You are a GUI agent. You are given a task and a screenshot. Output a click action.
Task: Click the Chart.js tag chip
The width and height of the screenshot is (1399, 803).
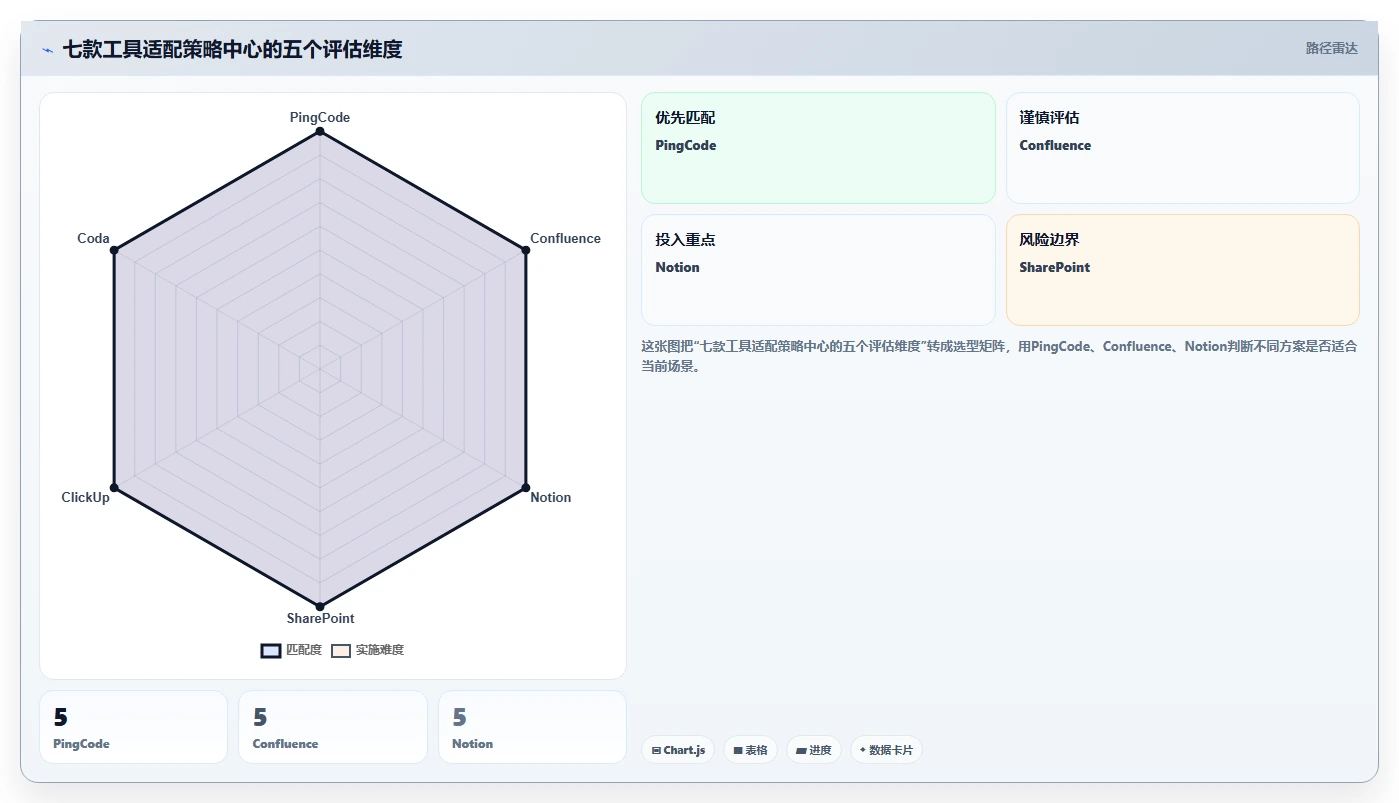click(x=678, y=750)
